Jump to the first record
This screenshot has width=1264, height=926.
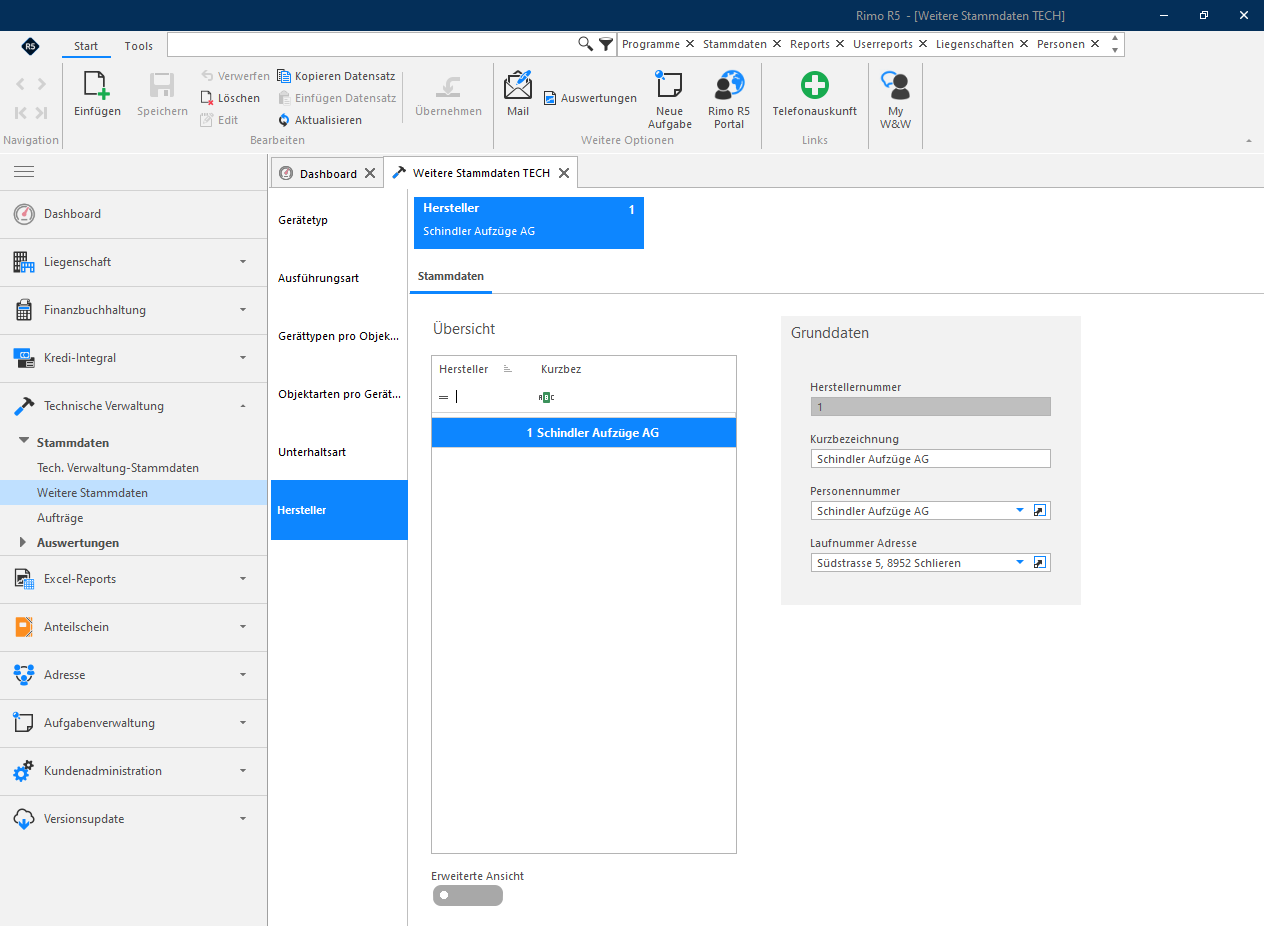(x=20, y=113)
